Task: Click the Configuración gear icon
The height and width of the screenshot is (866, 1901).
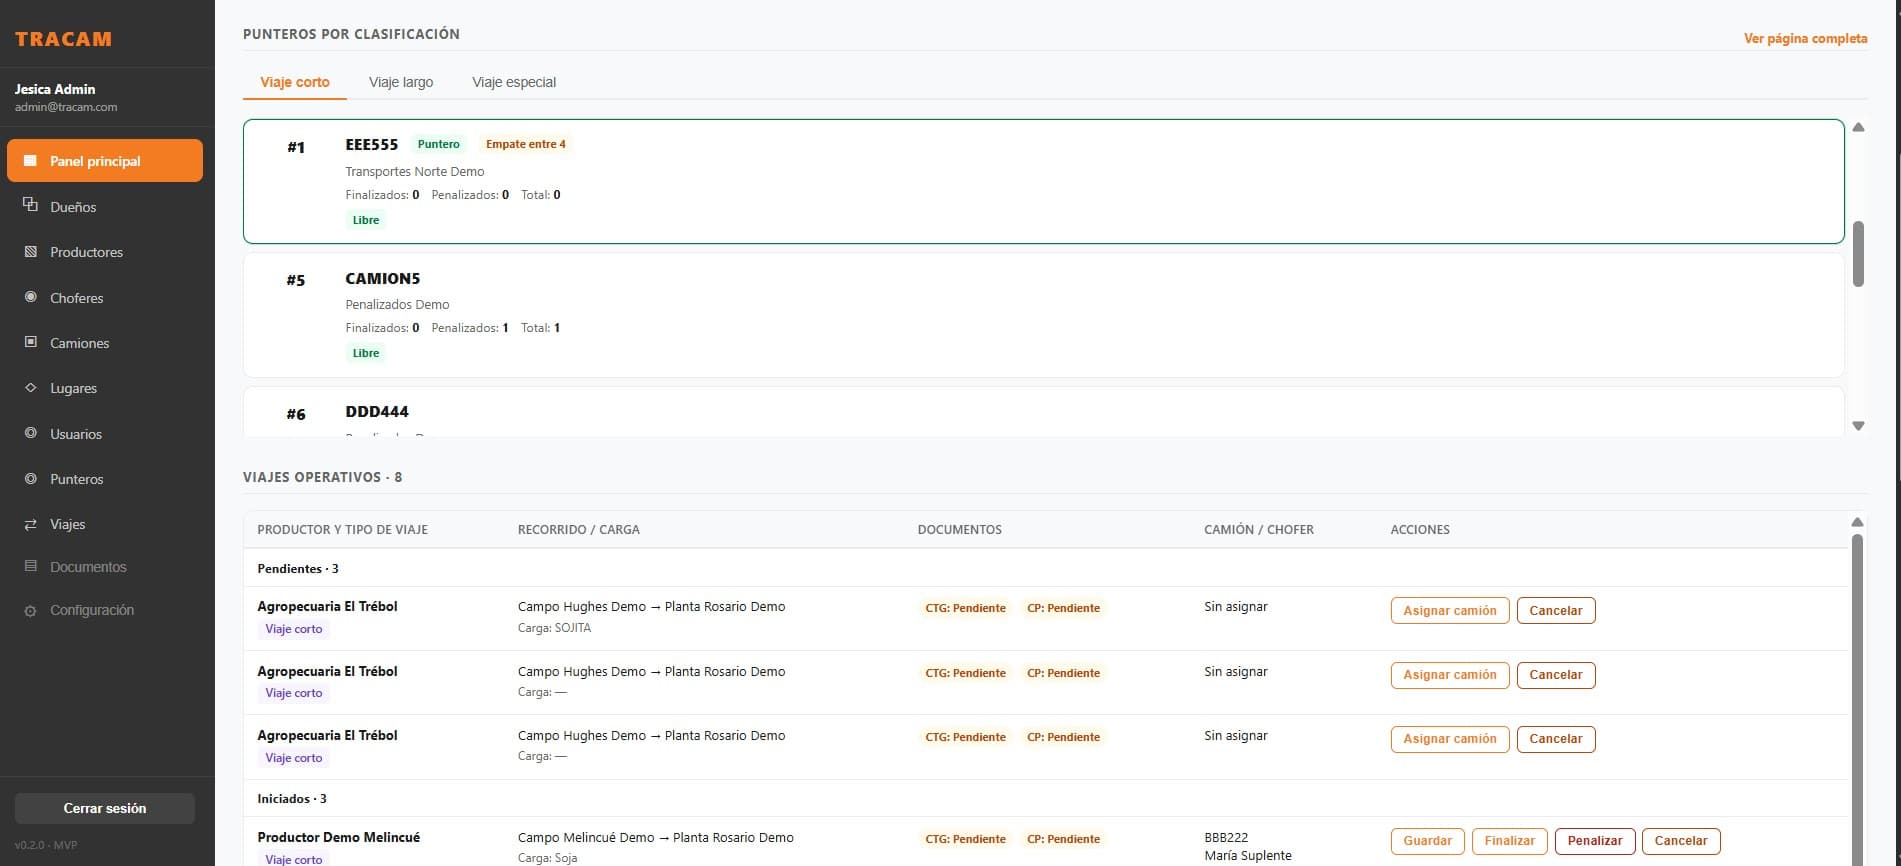Action: pos(31,610)
